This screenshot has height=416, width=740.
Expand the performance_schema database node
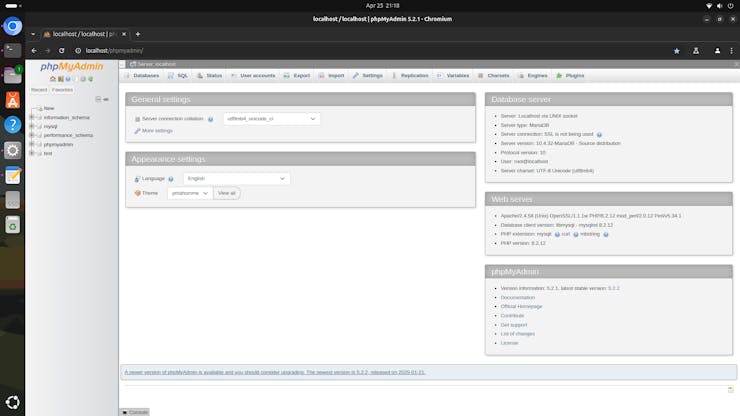pyautogui.click(x=32, y=135)
